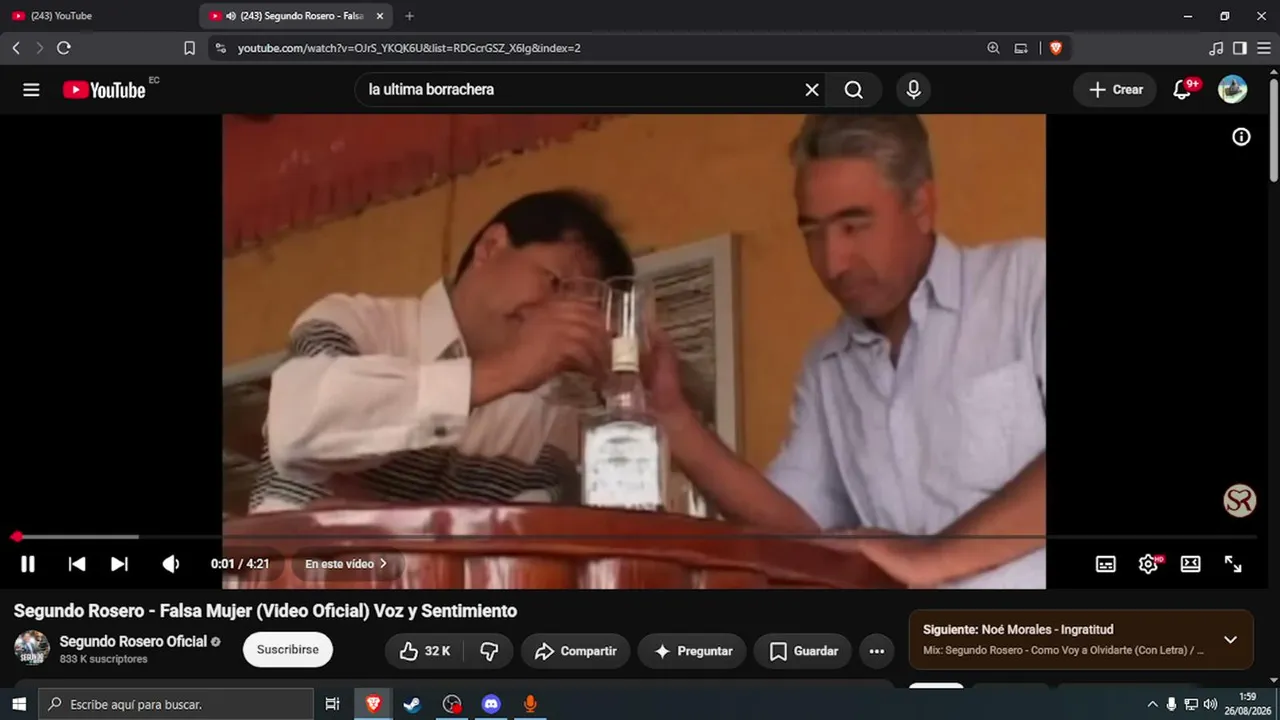1280x720 pixels.
Task: Expand the 'En este video' chapters
Action: 346,564
